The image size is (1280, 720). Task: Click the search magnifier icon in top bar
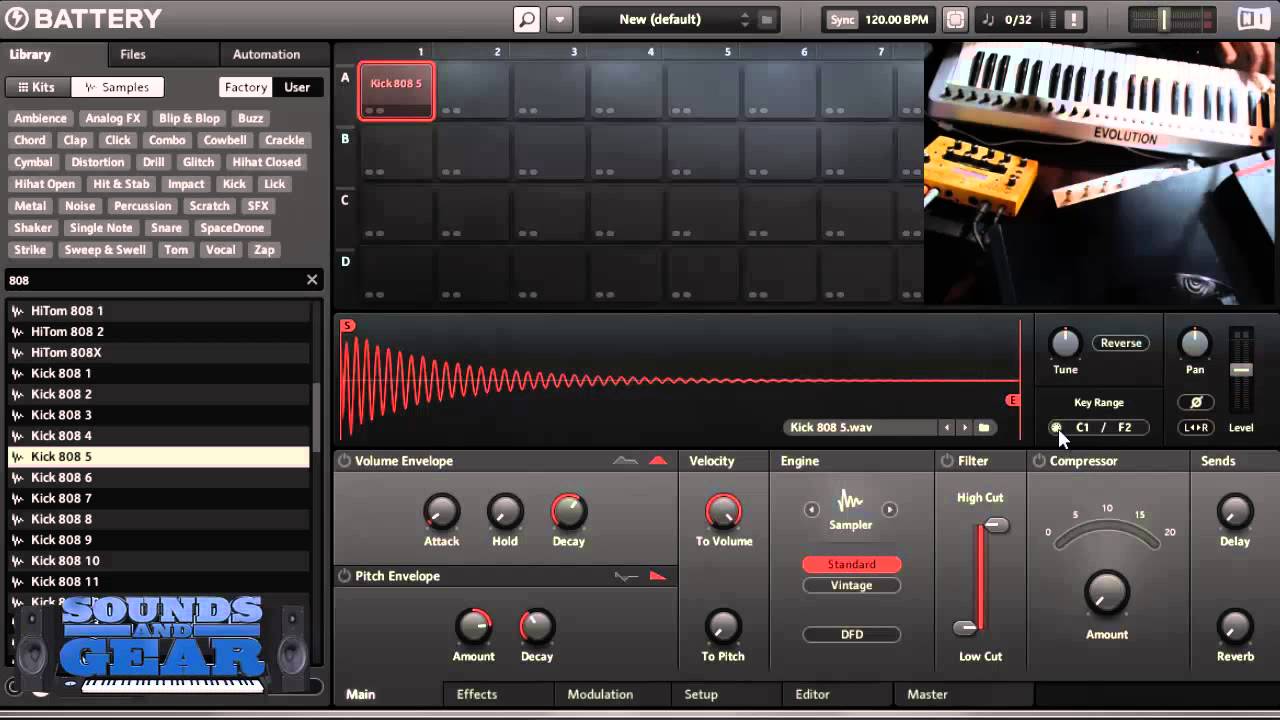coord(526,19)
